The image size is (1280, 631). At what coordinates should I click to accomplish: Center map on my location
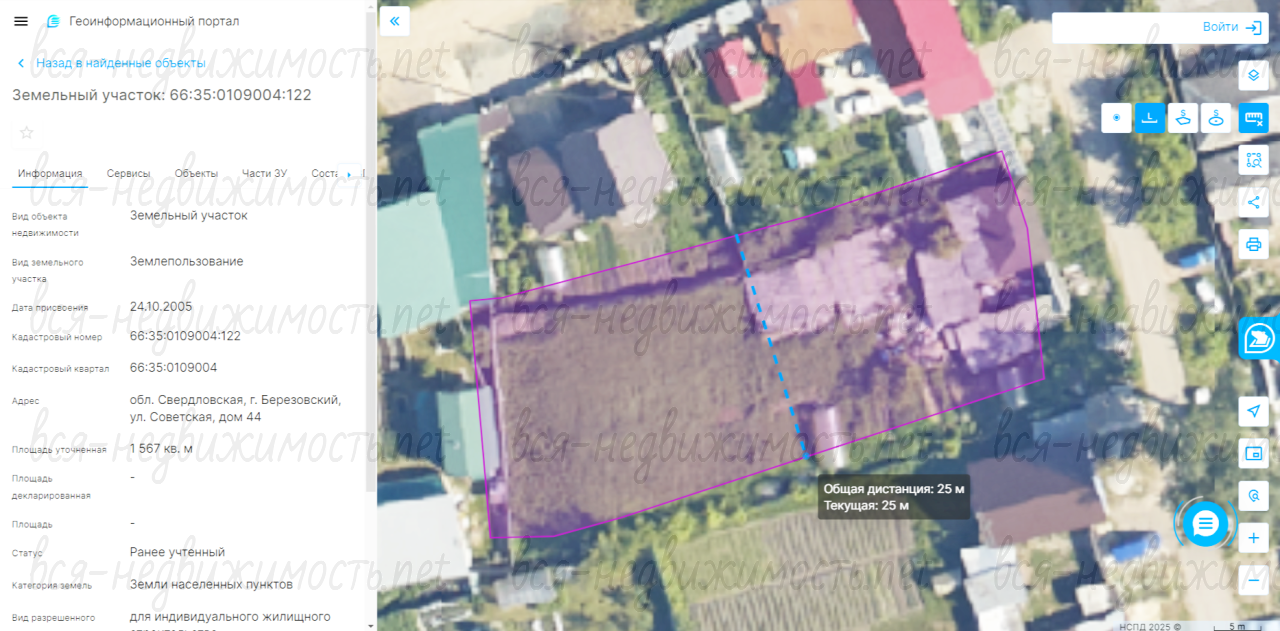point(1253,411)
